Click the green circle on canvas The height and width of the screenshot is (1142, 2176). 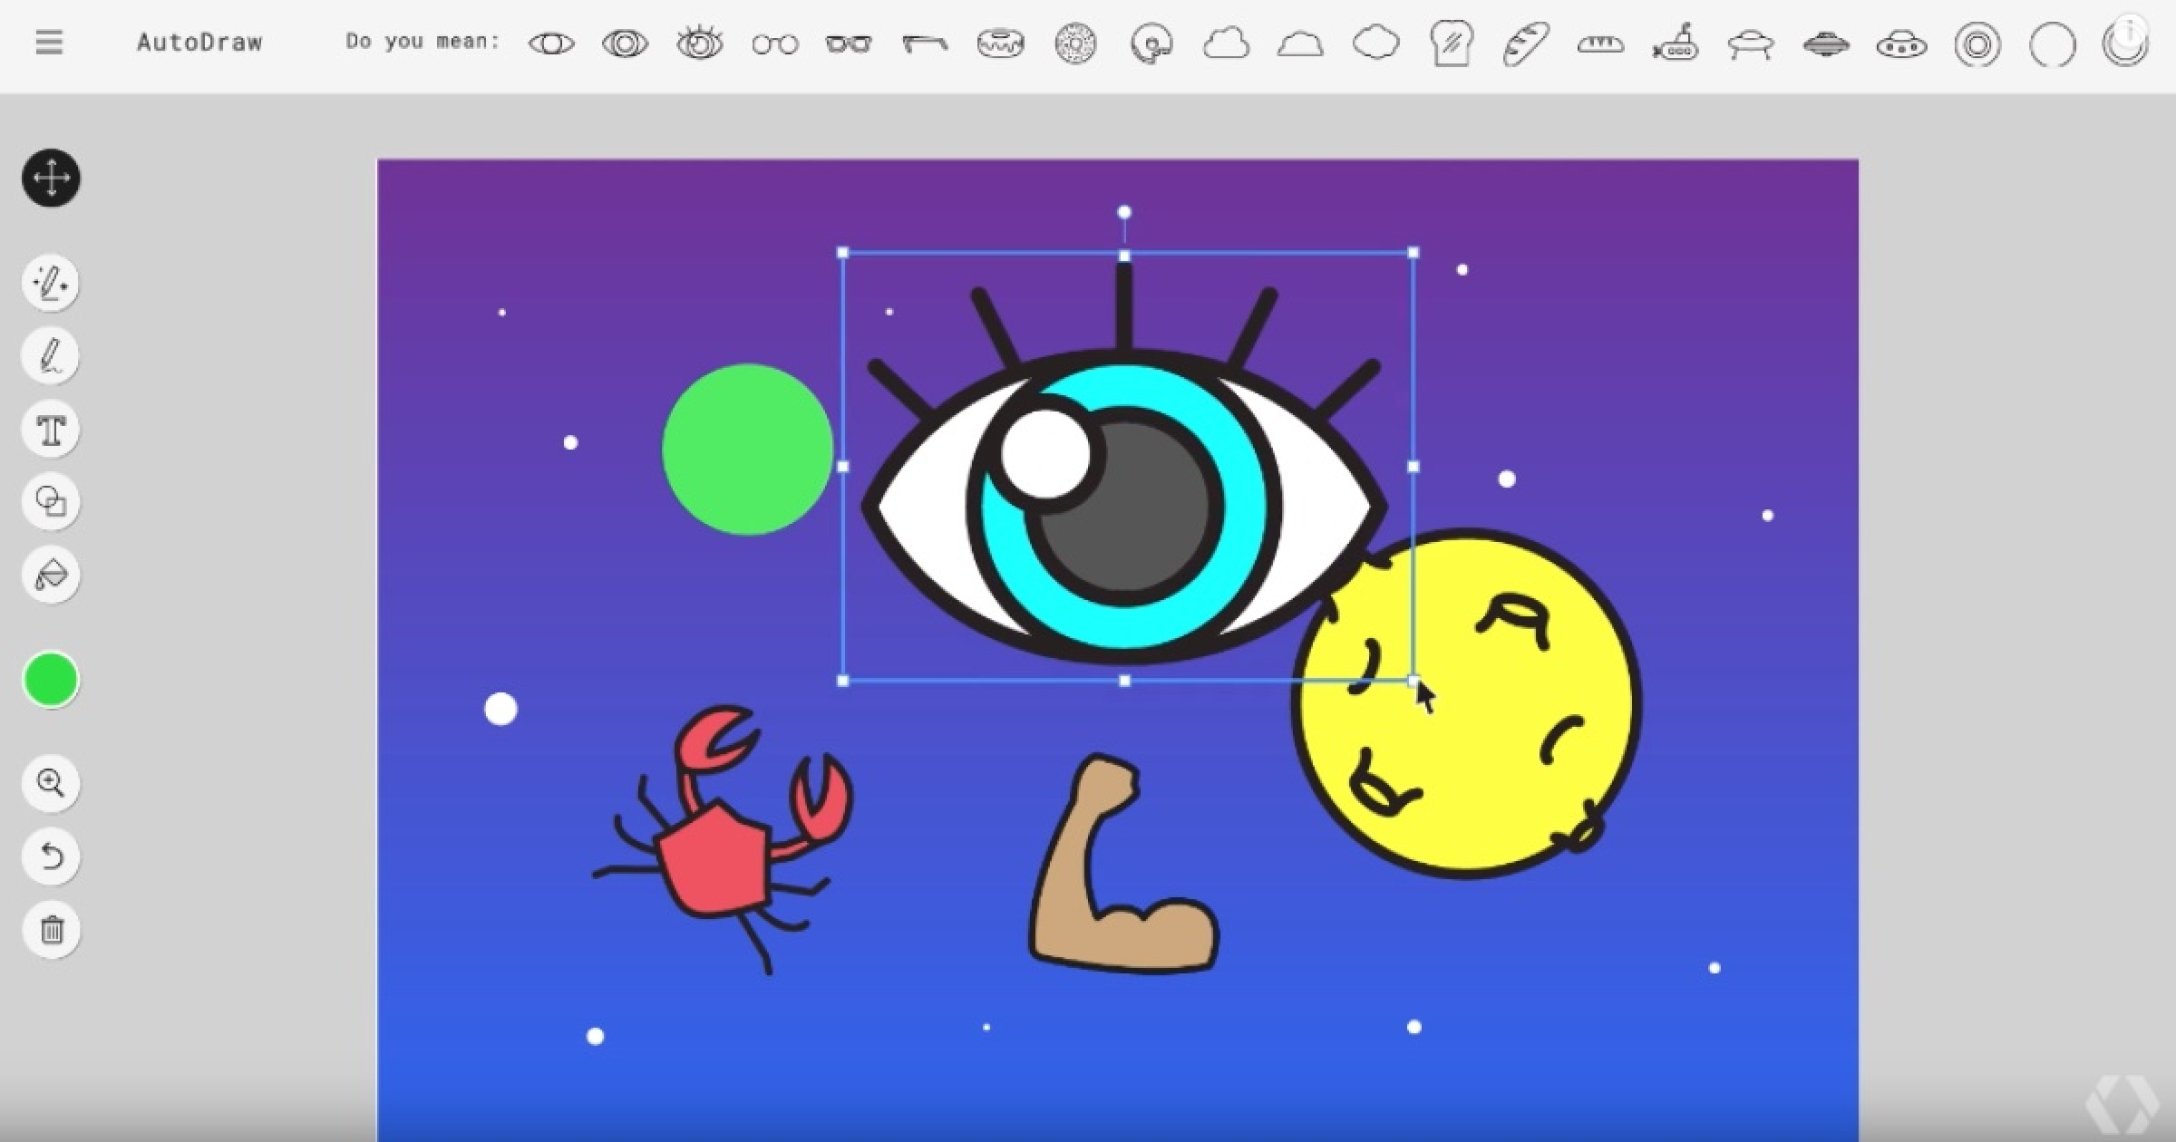coord(747,449)
